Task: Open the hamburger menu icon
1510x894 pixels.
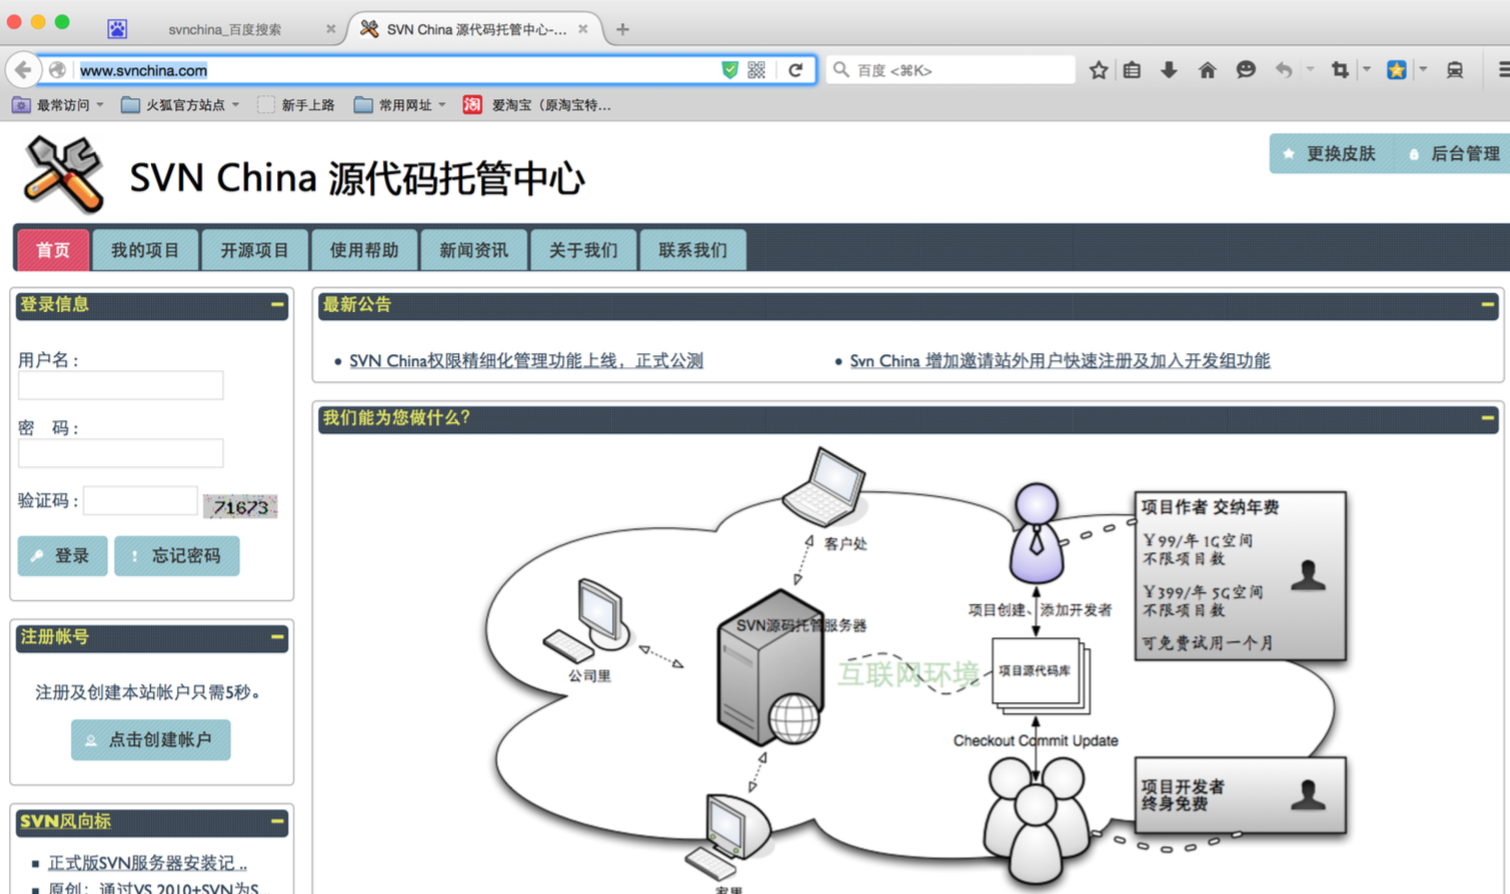Action: click(1502, 70)
